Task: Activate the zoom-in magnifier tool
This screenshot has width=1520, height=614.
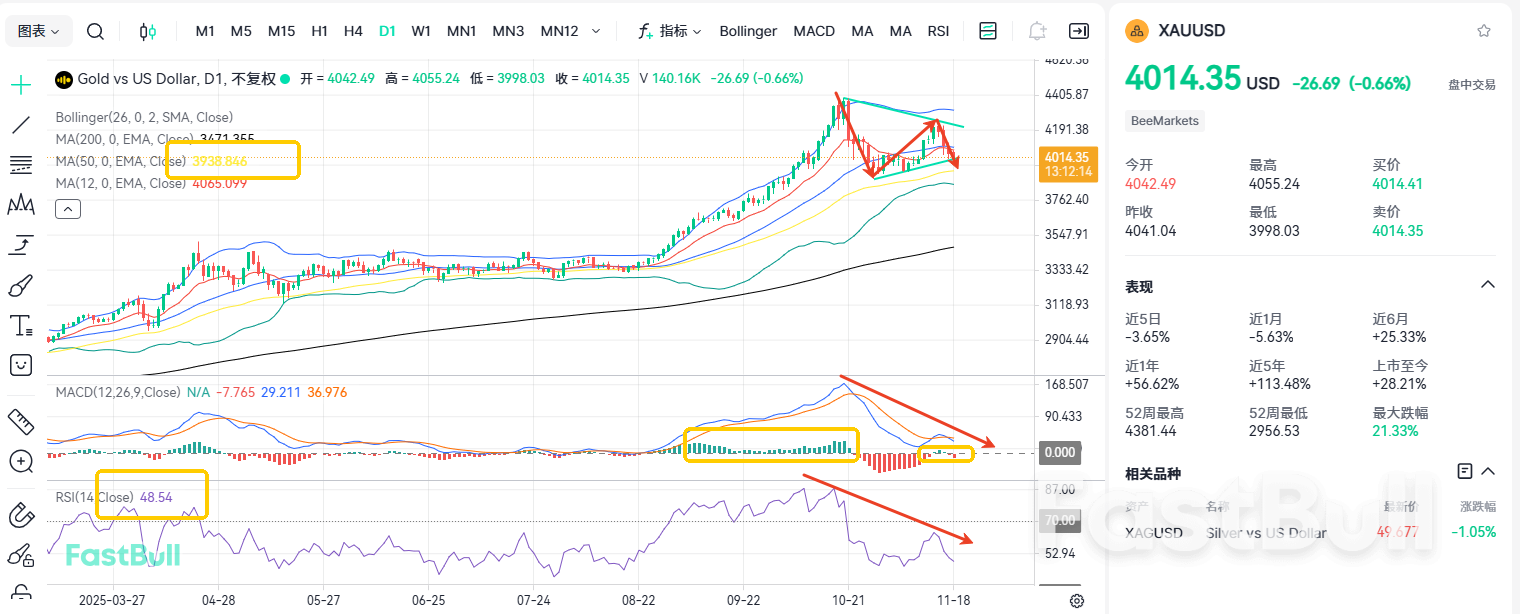Action: coord(21,462)
